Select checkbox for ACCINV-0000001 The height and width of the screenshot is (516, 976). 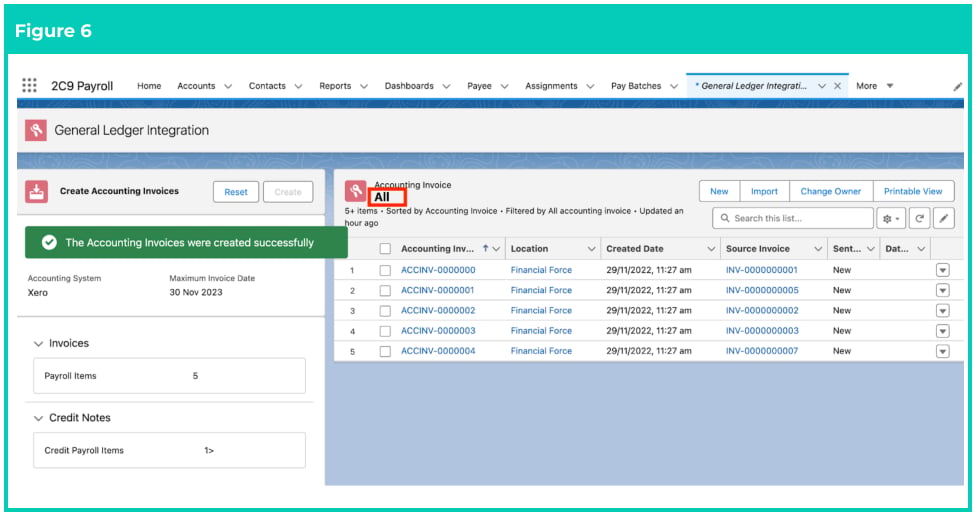[385, 291]
